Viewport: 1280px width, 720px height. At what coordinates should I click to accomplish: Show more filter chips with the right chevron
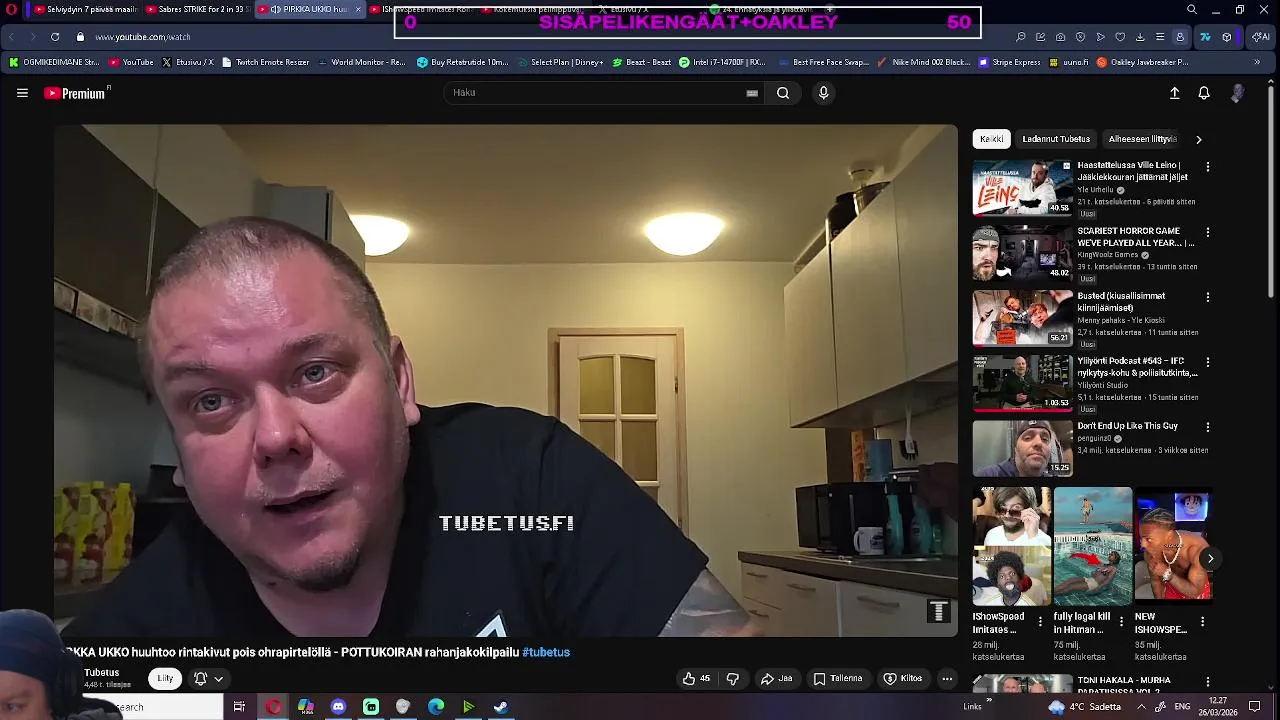(1199, 139)
